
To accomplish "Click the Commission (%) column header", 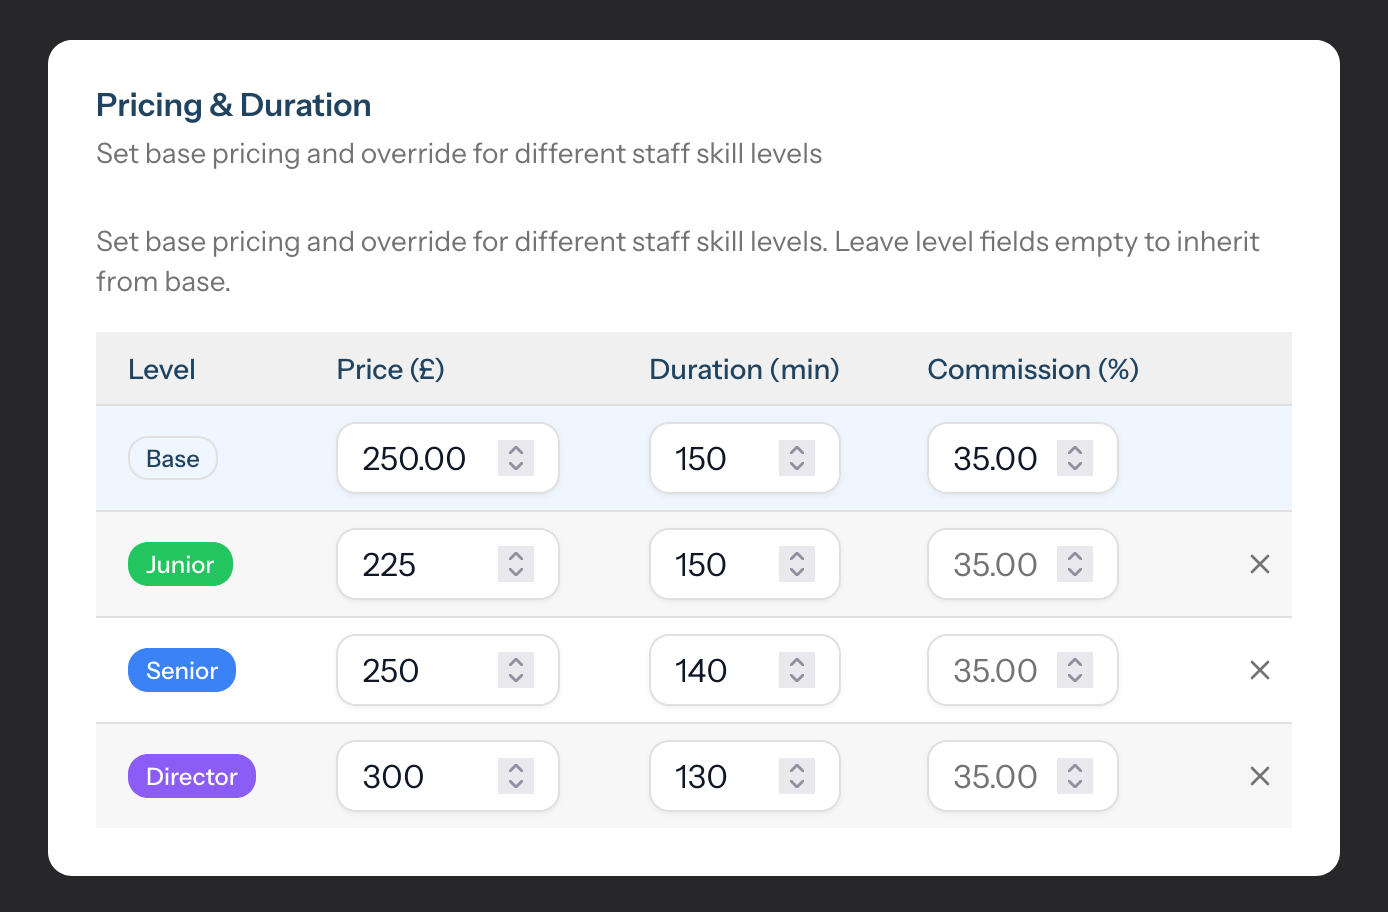I will click(x=1032, y=369).
